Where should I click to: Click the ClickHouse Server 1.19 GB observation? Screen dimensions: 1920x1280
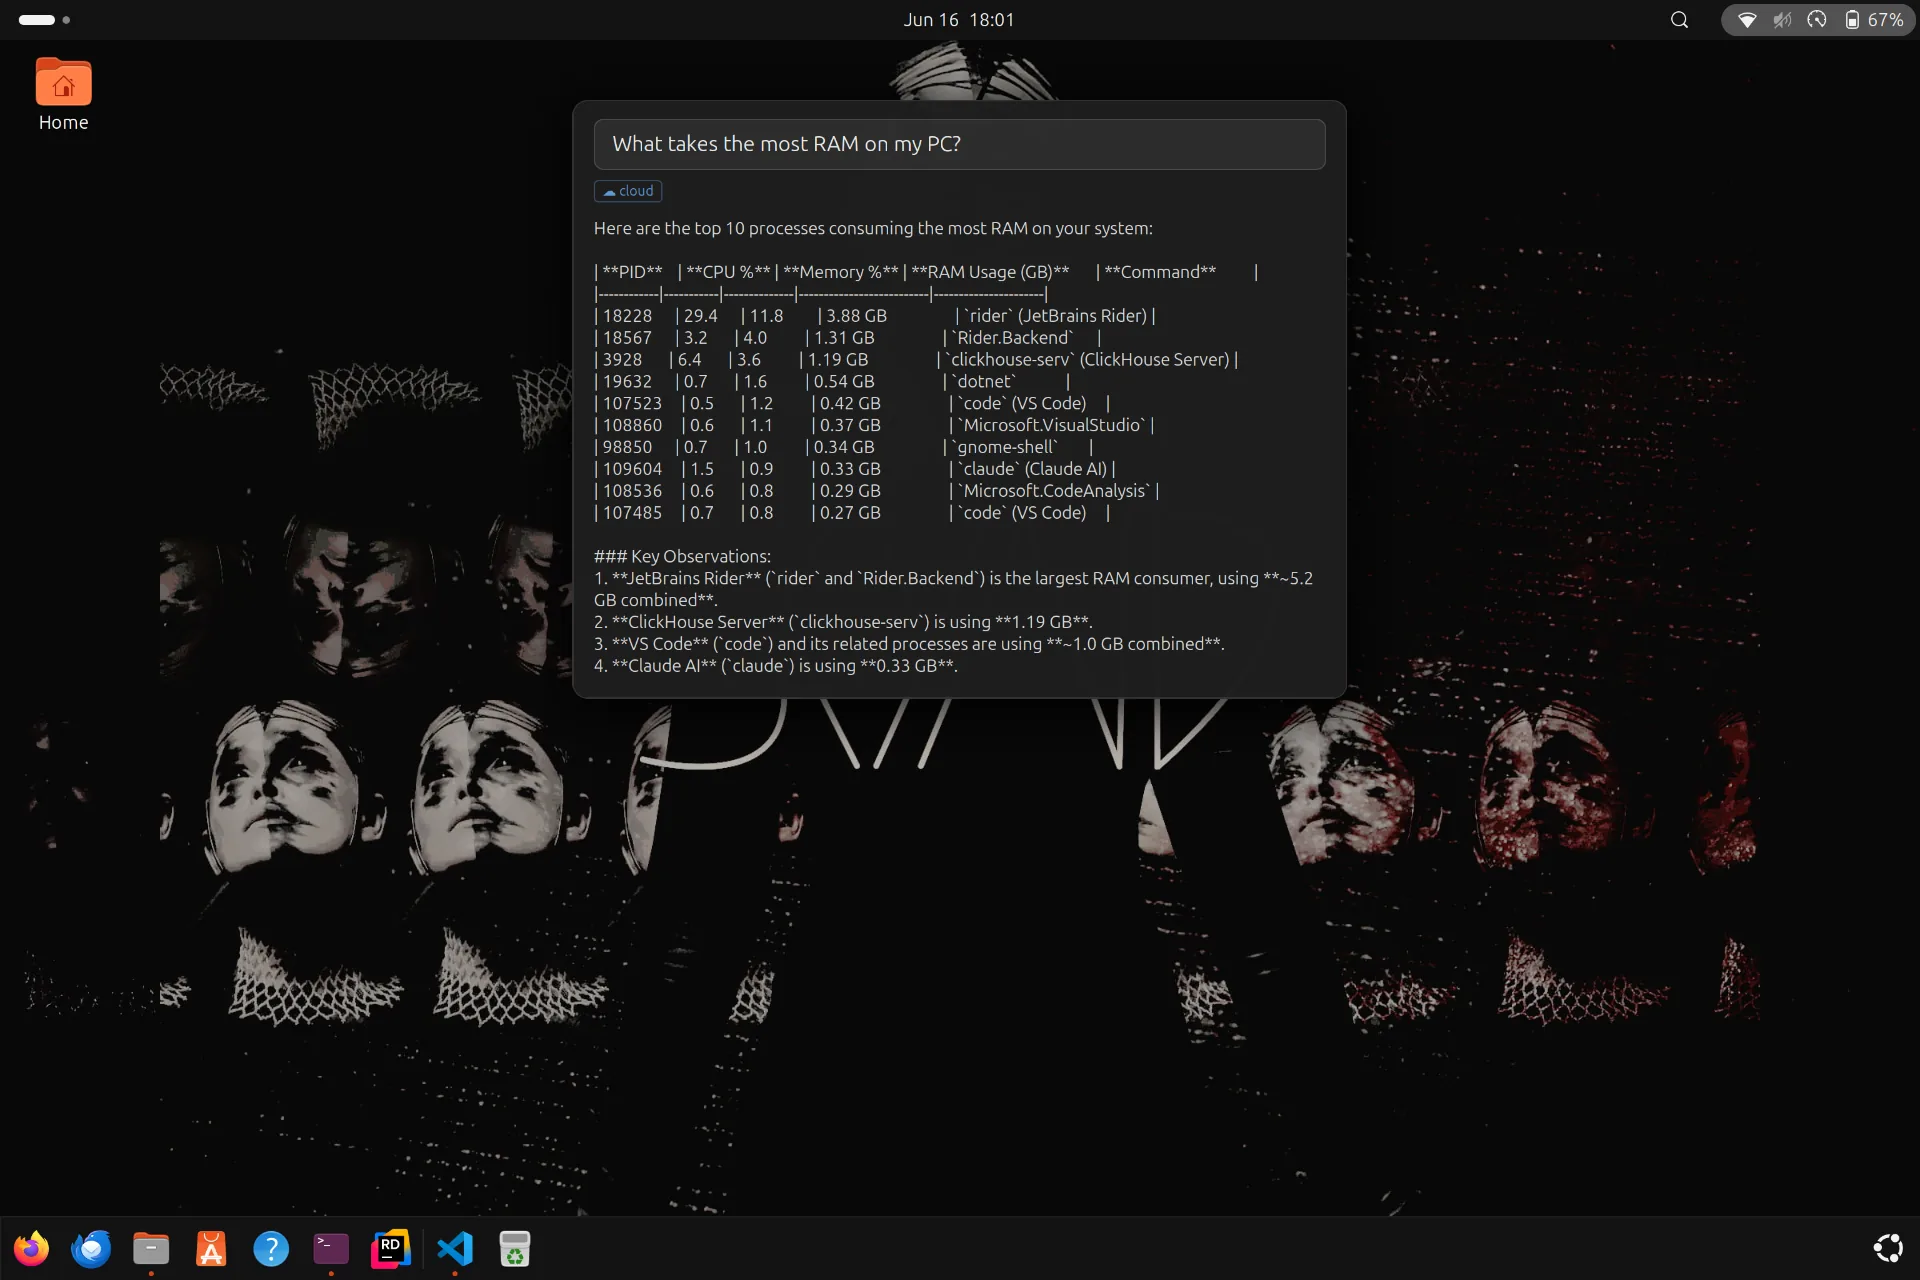tap(843, 622)
